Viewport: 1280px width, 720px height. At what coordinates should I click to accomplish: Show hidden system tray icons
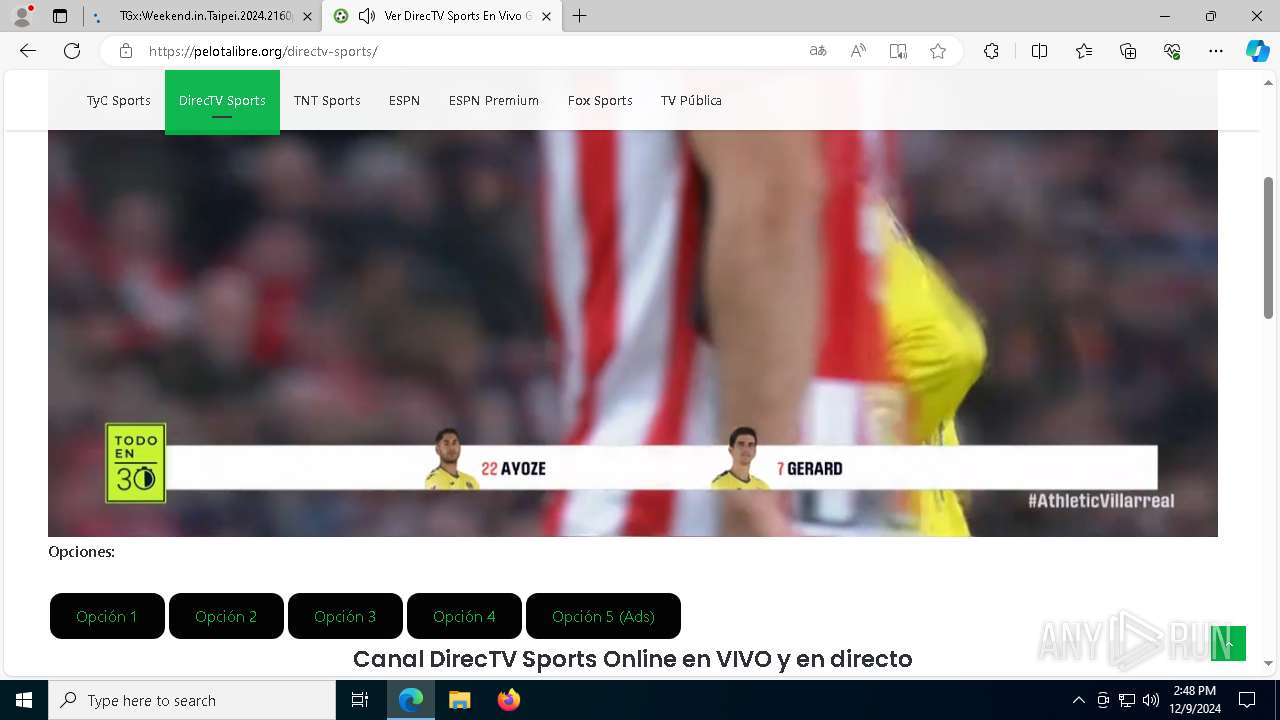pyautogui.click(x=1078, y=700)
